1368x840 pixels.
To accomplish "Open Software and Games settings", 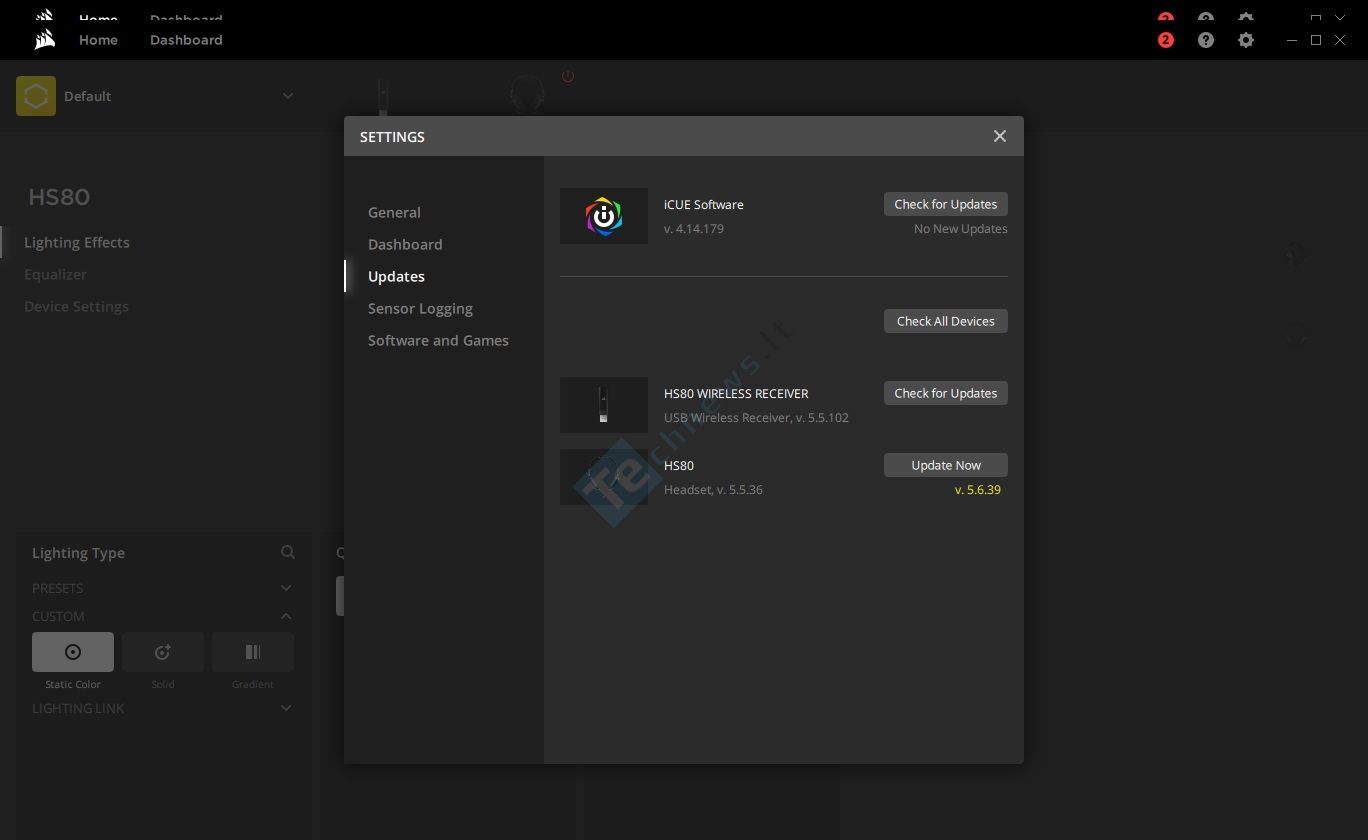I will (438, 340).
